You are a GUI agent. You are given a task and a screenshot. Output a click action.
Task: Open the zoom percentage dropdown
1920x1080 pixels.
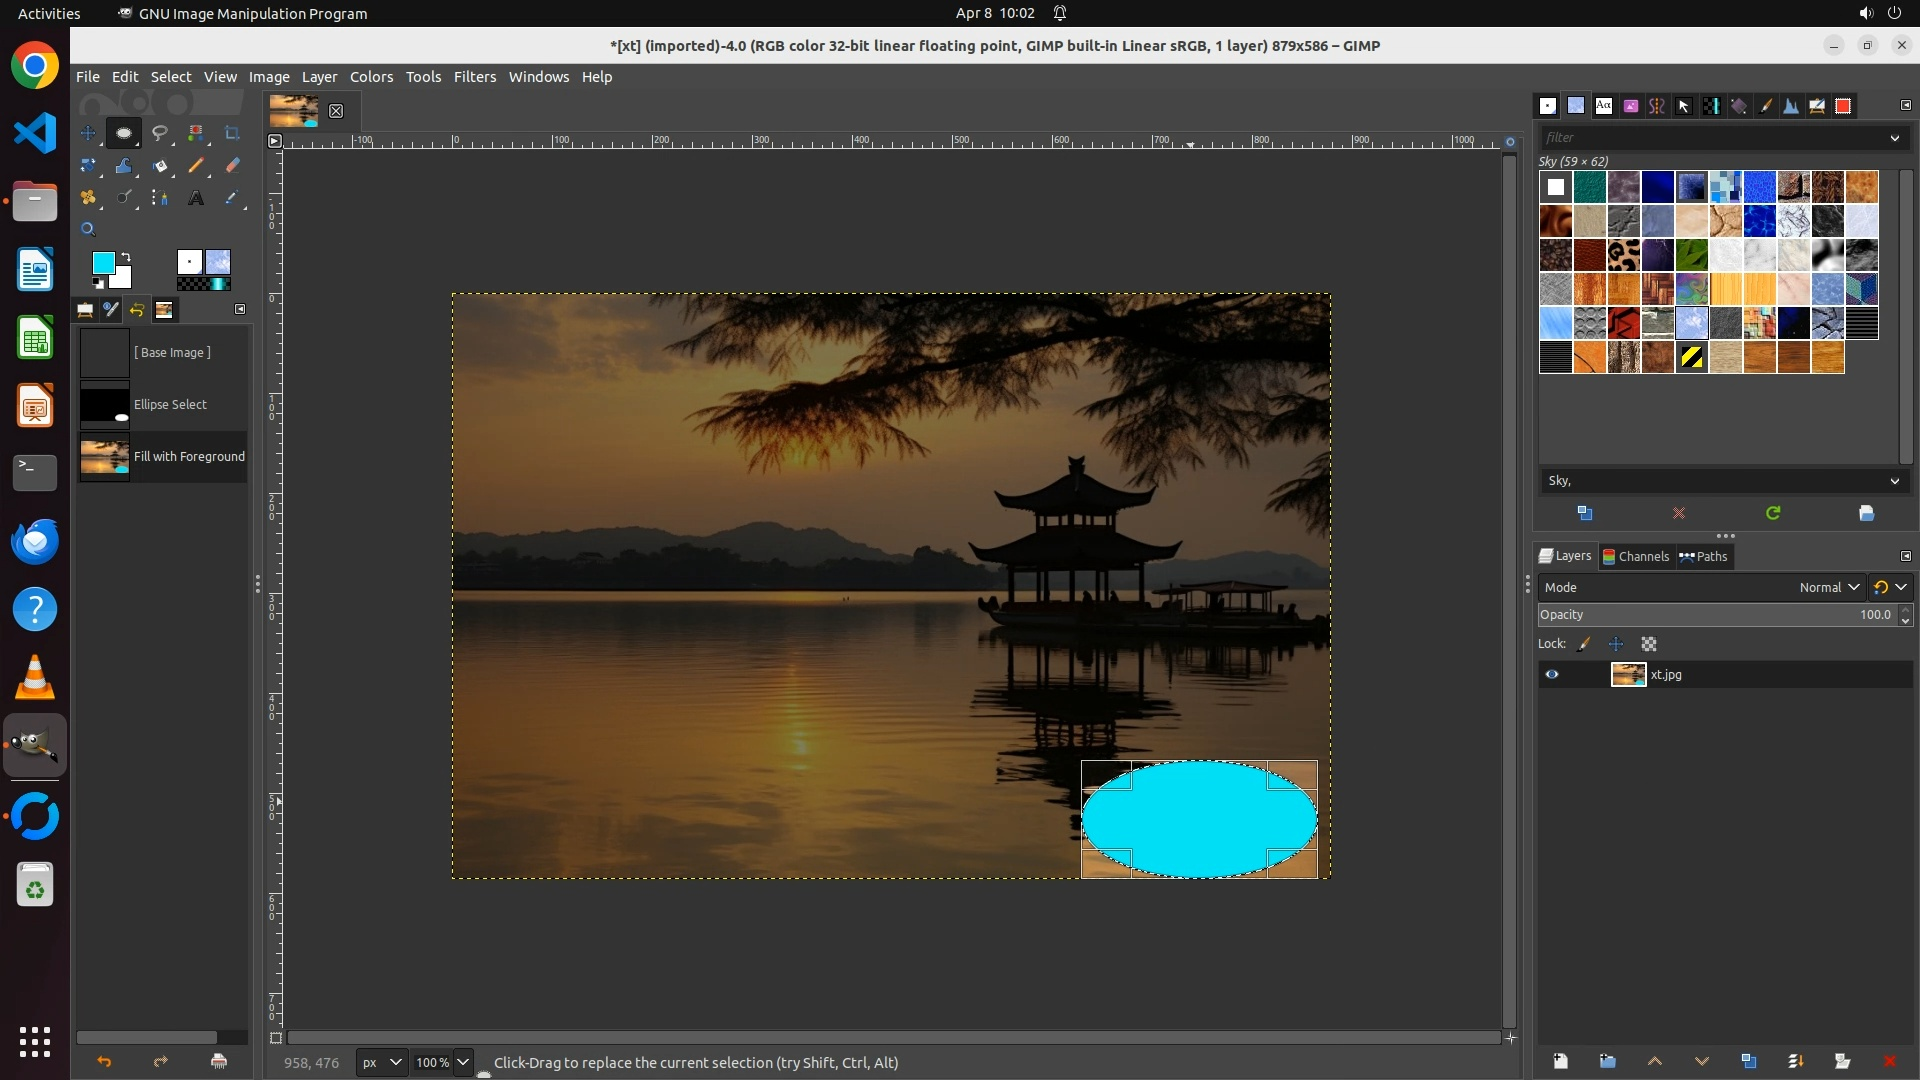coord(463,1063)
